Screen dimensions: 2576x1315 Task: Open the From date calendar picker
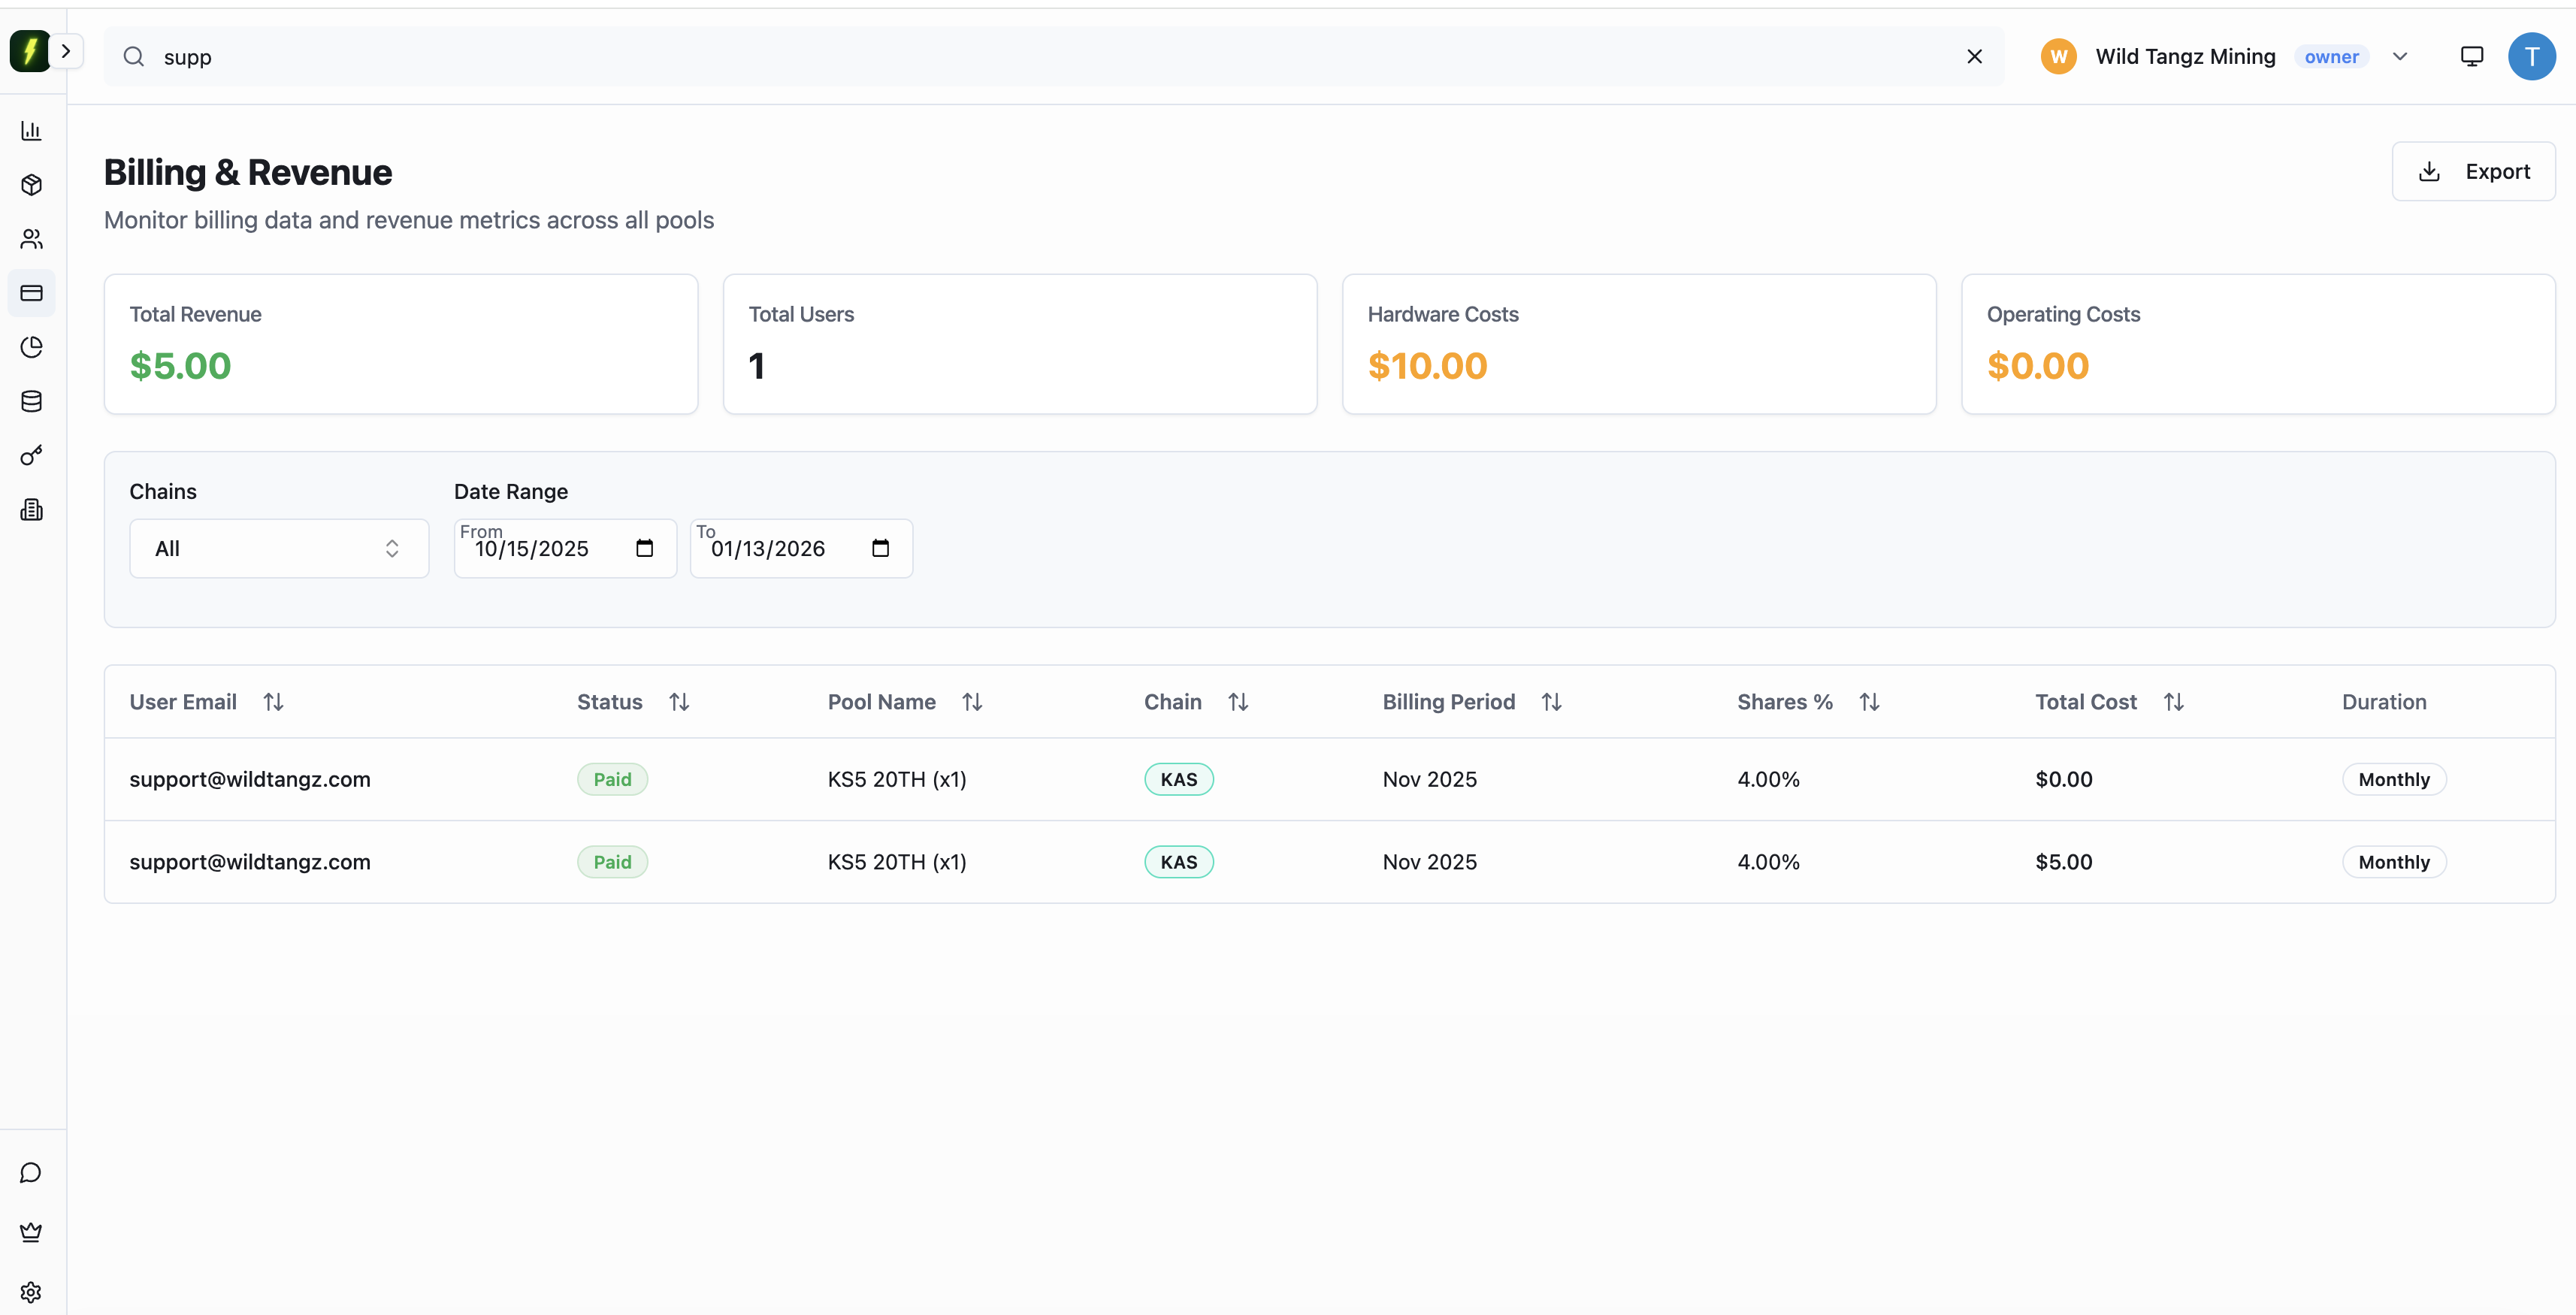coord(644,548)
